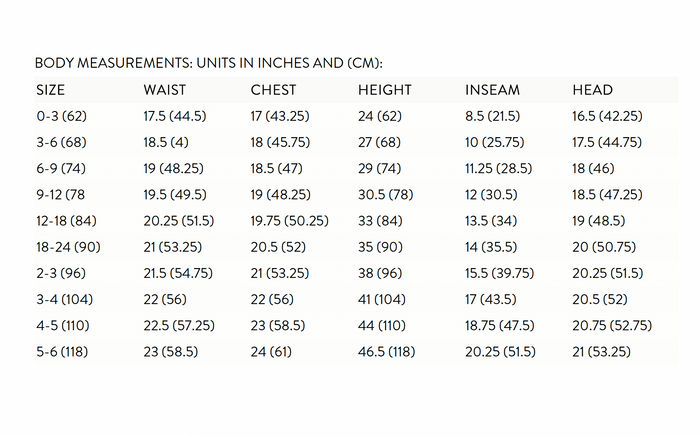Click height value 46.5 (118)

(x=387, y=351)
